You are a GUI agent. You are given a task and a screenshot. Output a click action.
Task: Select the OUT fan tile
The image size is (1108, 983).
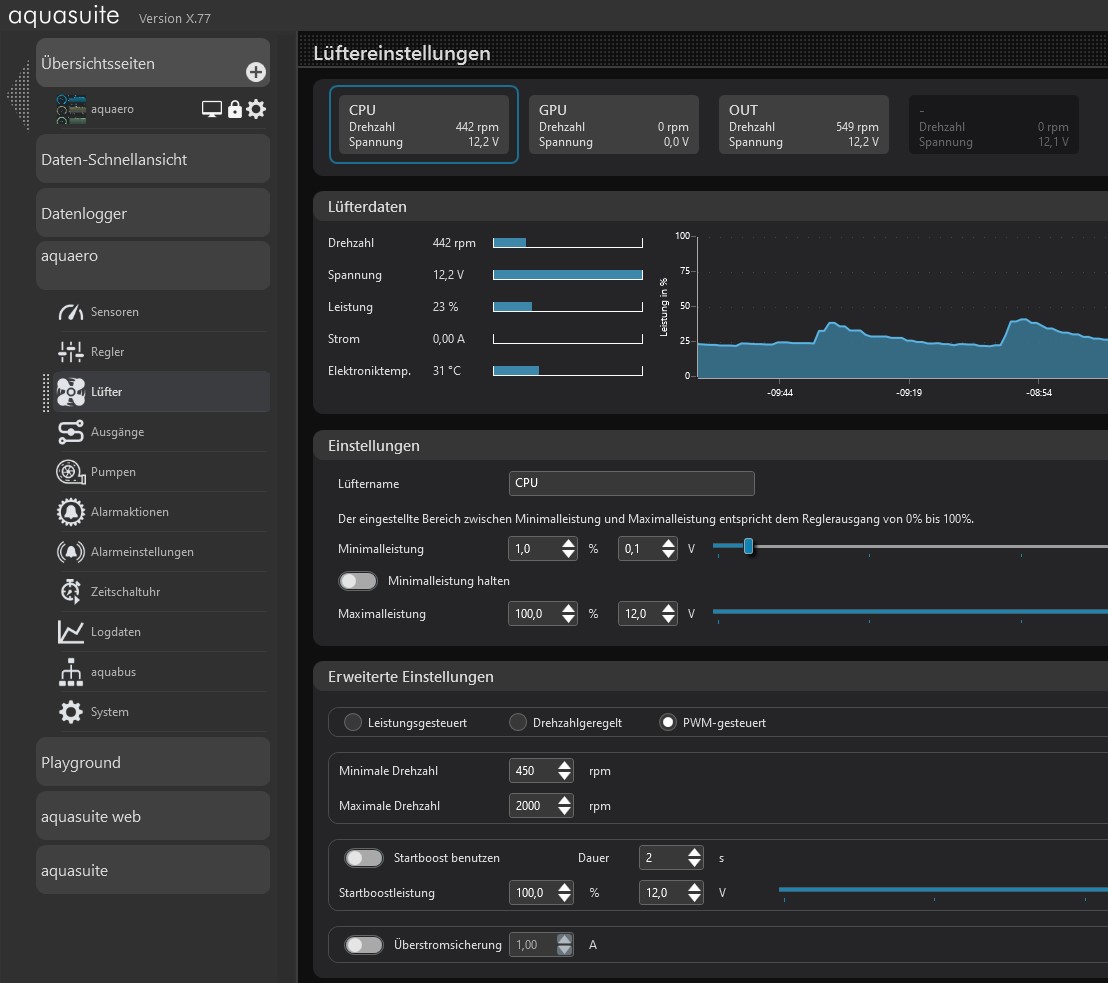tap(803, 125)
